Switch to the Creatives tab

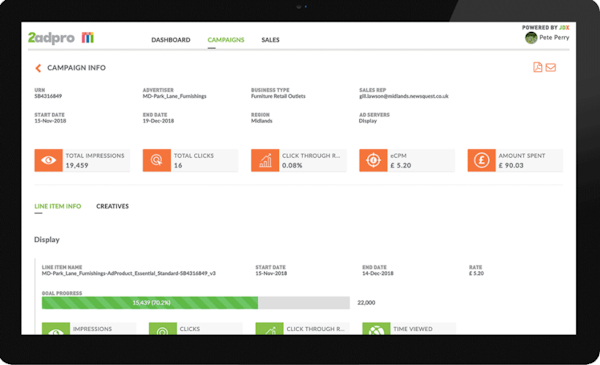(x=112, y=206)
